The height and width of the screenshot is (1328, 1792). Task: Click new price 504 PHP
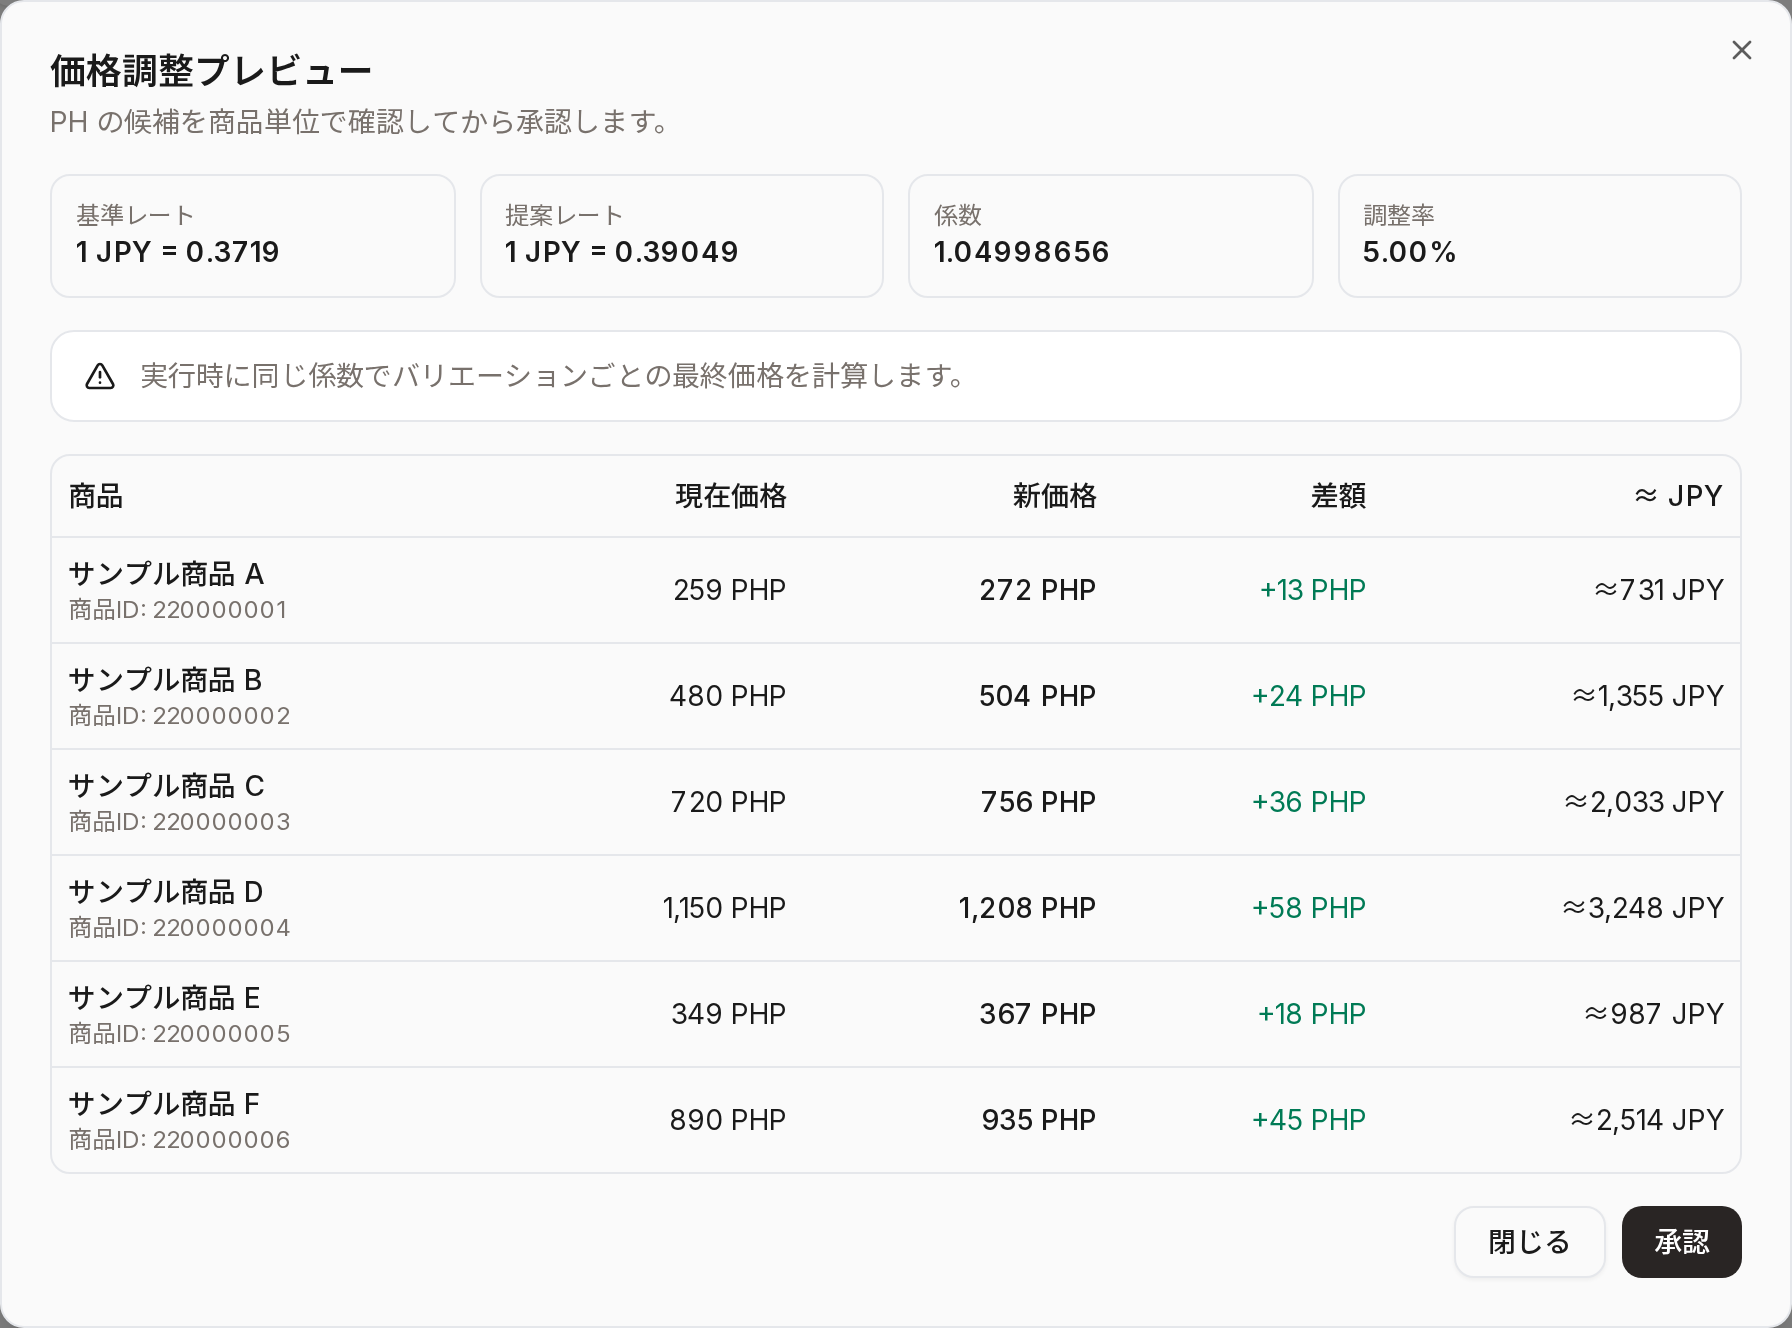point(1038,696)
